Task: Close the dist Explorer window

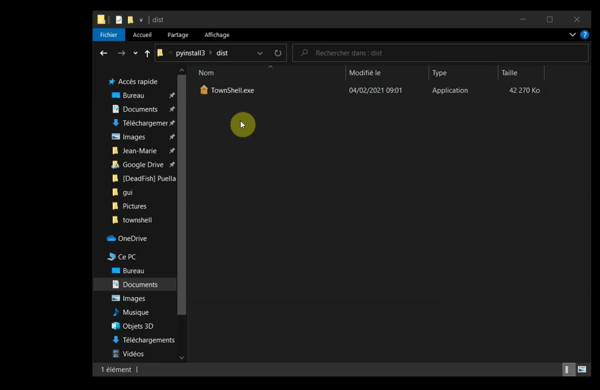Action: 577,20
